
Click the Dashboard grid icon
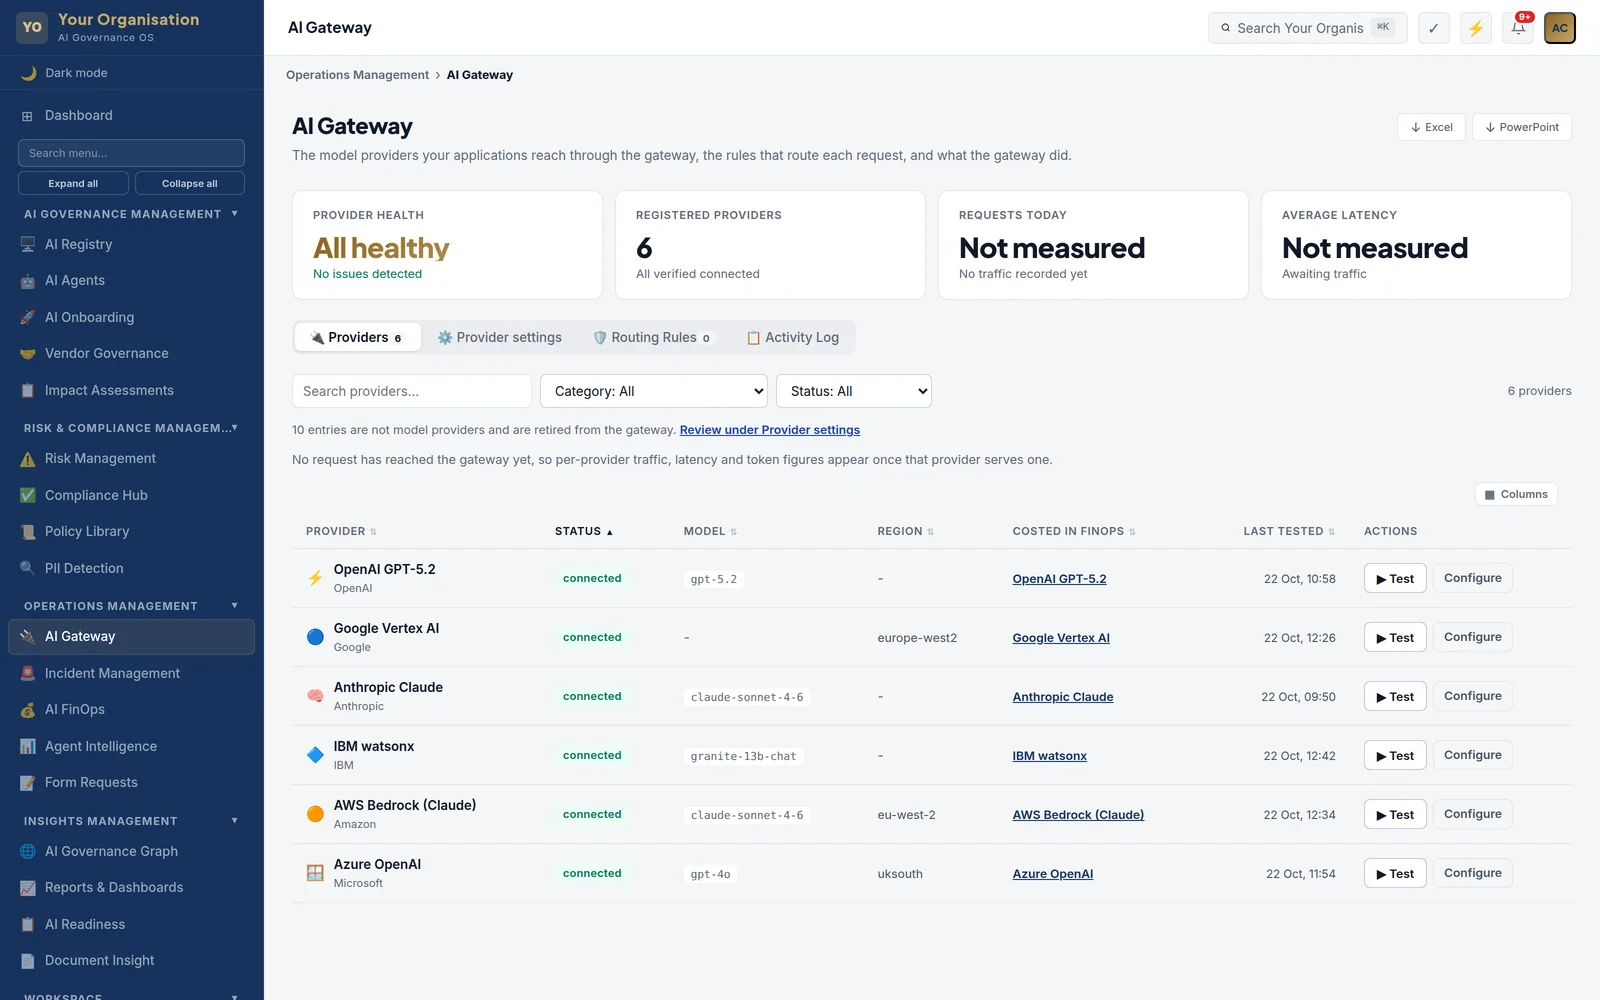click(x=28, y=116)
